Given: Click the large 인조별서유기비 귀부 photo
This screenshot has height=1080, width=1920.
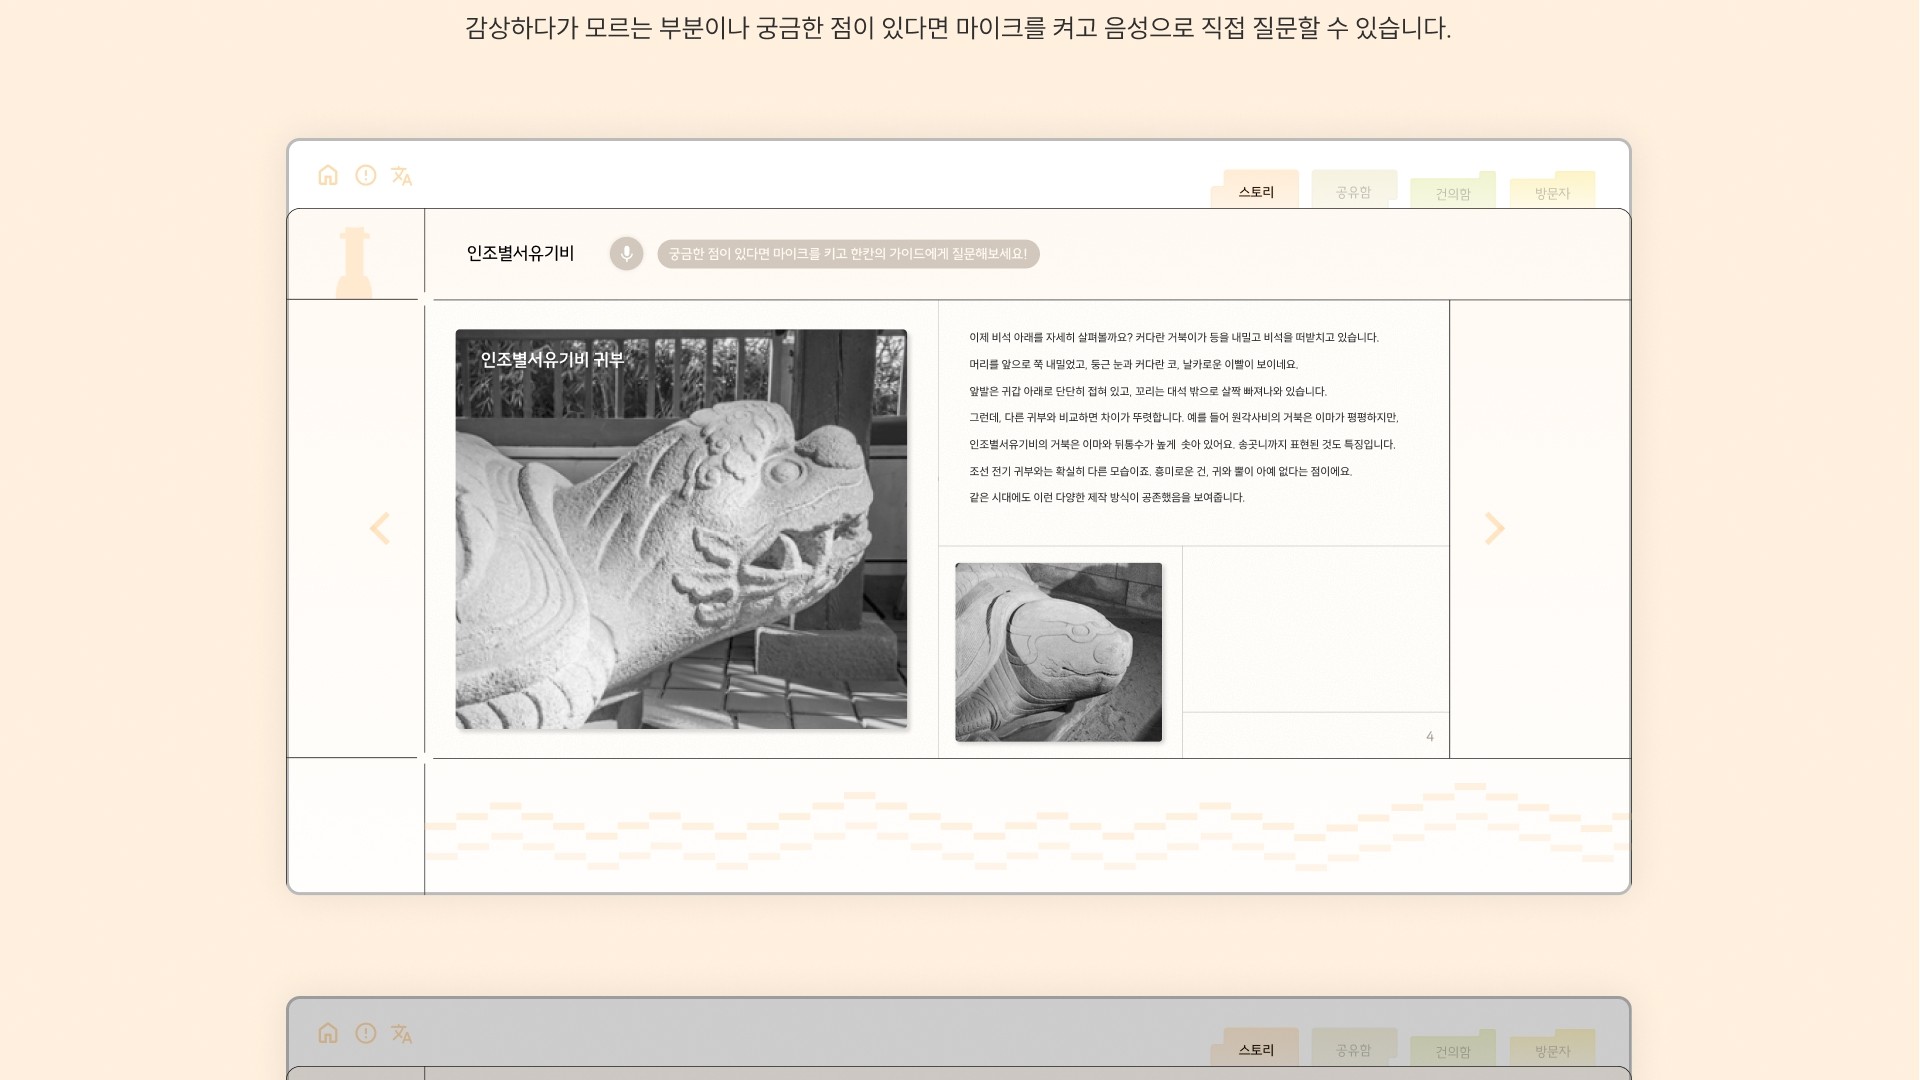Looking at the screenshot, I should (x=681, y=529).
